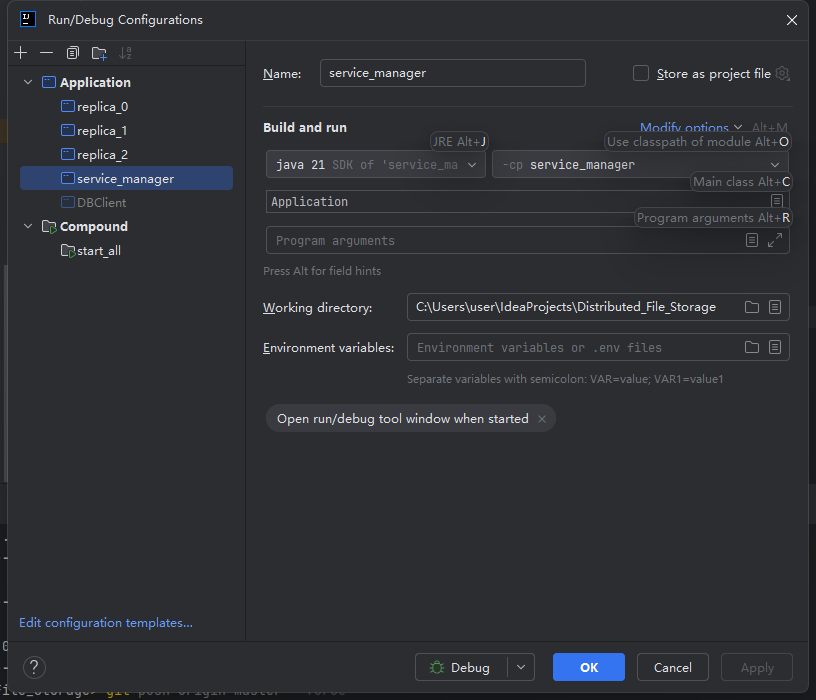816x700 pixels.
Task: Select the replica_0 configuration
Action: [126, 107]
